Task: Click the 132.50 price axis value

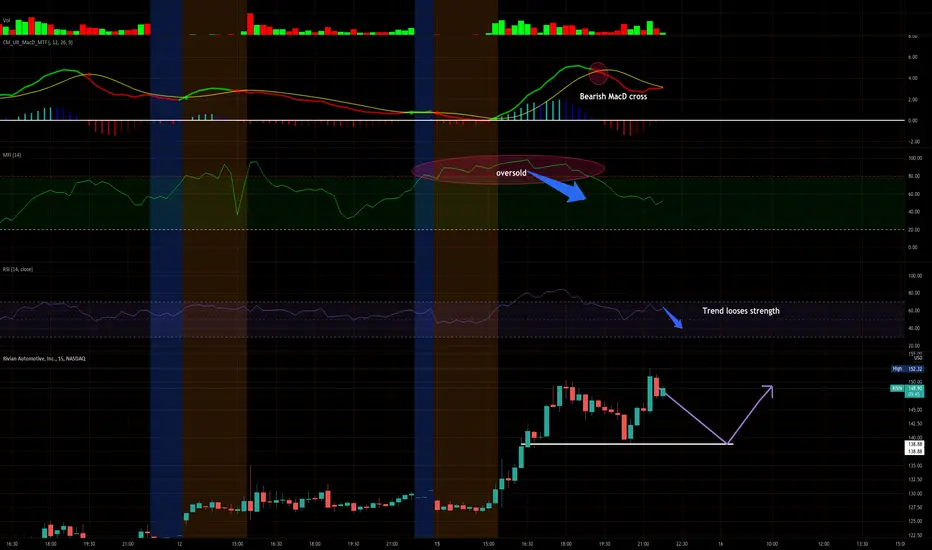Action: pyautogui.click(x=915, y=479)
